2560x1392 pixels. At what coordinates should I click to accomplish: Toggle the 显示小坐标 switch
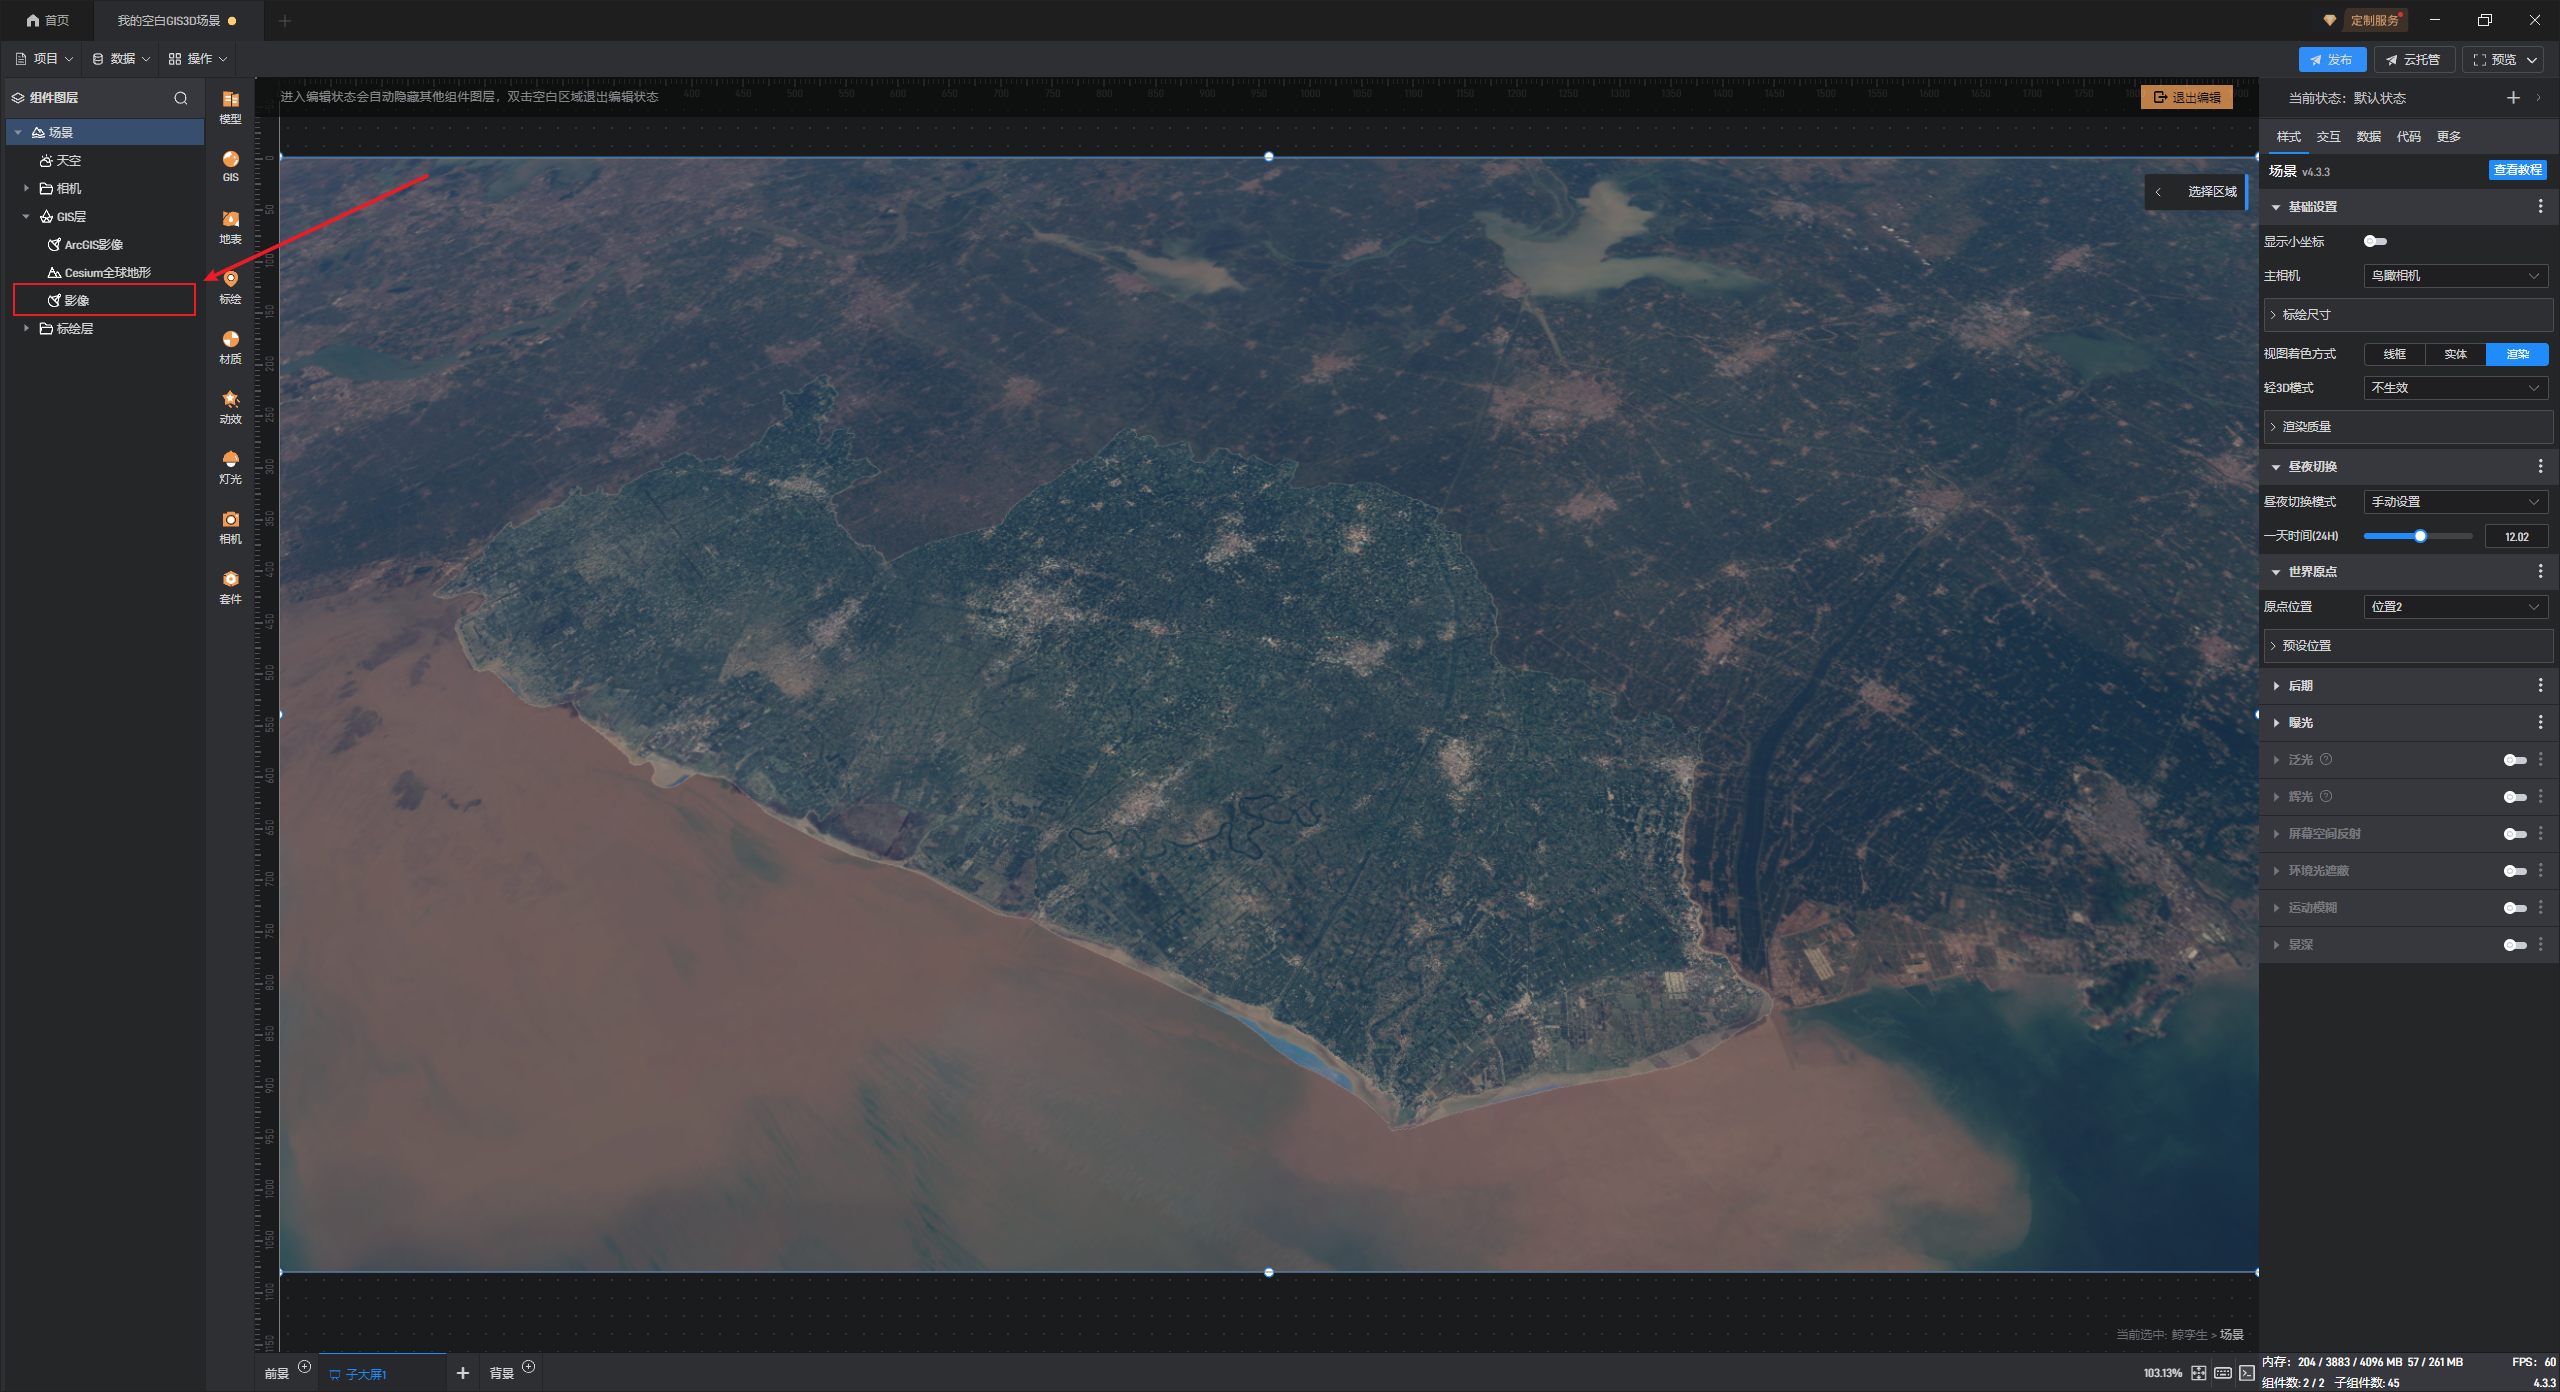[x=2375, y=241]
